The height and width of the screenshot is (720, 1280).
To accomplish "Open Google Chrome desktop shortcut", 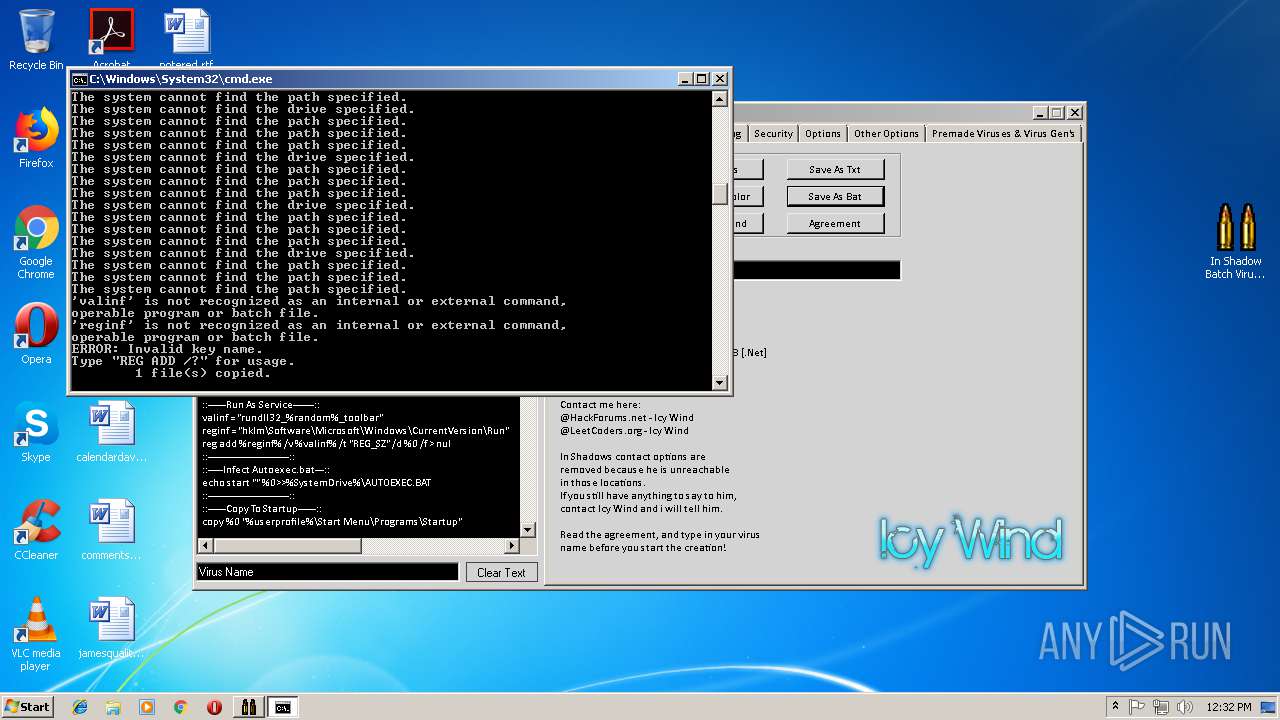I will pyautogui.click(x=36, y=243).
